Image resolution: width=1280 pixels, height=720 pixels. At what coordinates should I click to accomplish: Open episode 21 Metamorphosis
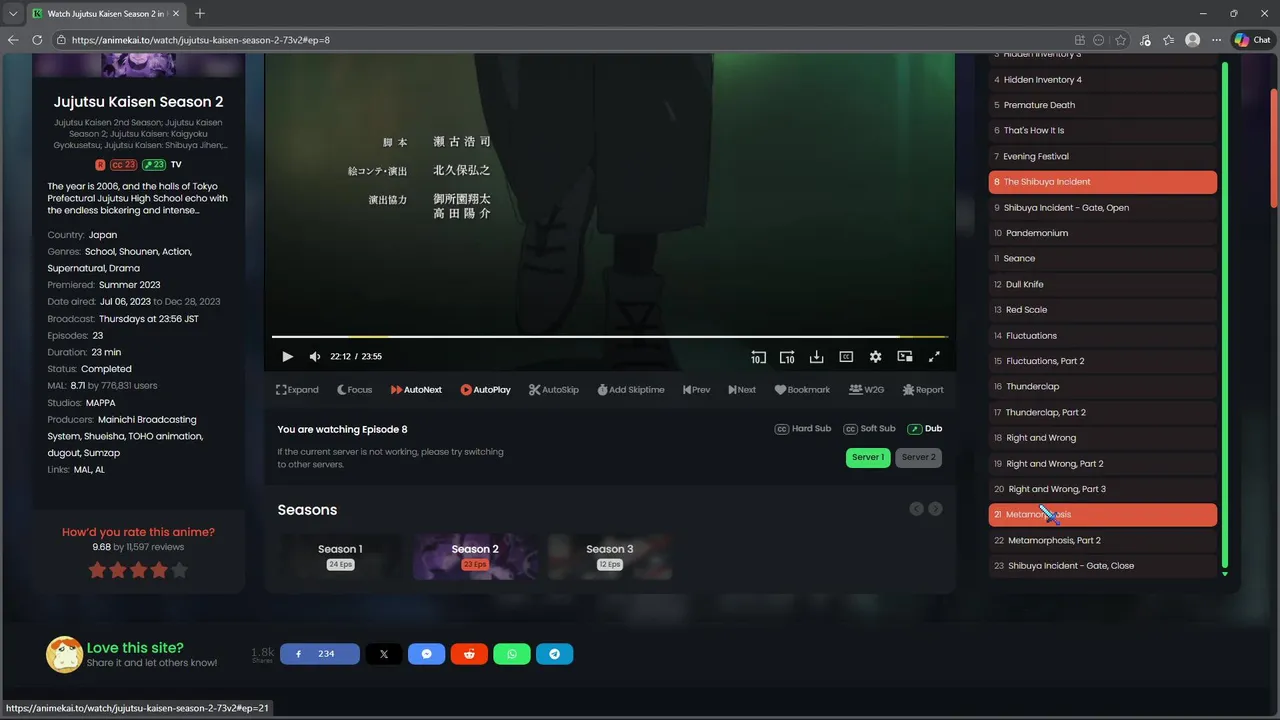1103,515
